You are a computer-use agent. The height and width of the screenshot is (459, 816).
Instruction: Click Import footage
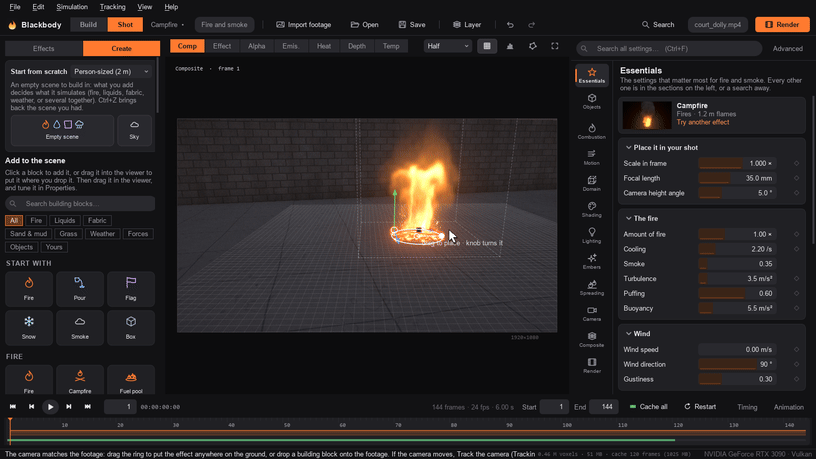(x=303, y=24)
